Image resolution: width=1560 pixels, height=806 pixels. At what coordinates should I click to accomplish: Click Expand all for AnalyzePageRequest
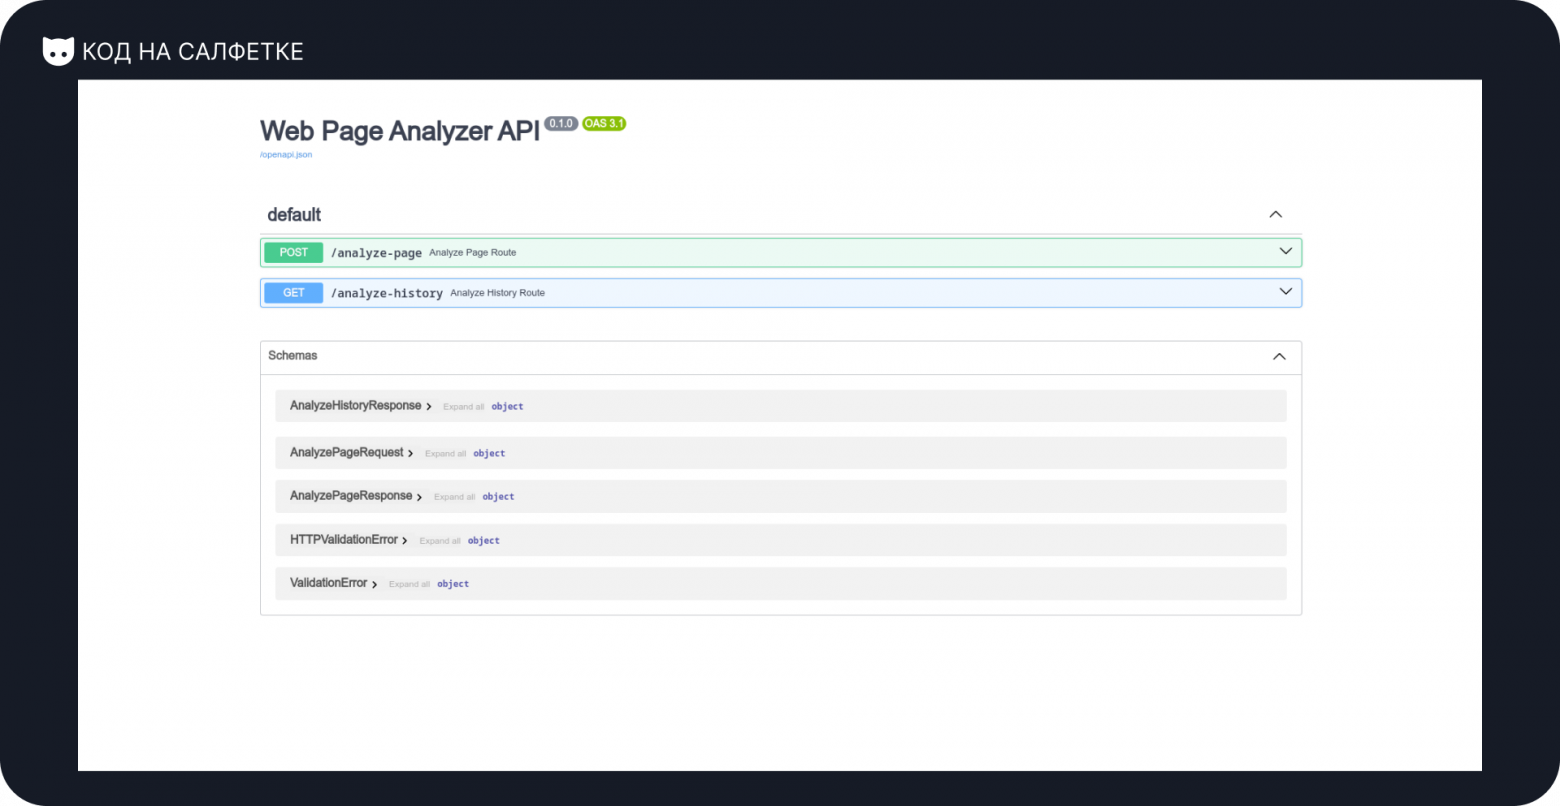445,454
